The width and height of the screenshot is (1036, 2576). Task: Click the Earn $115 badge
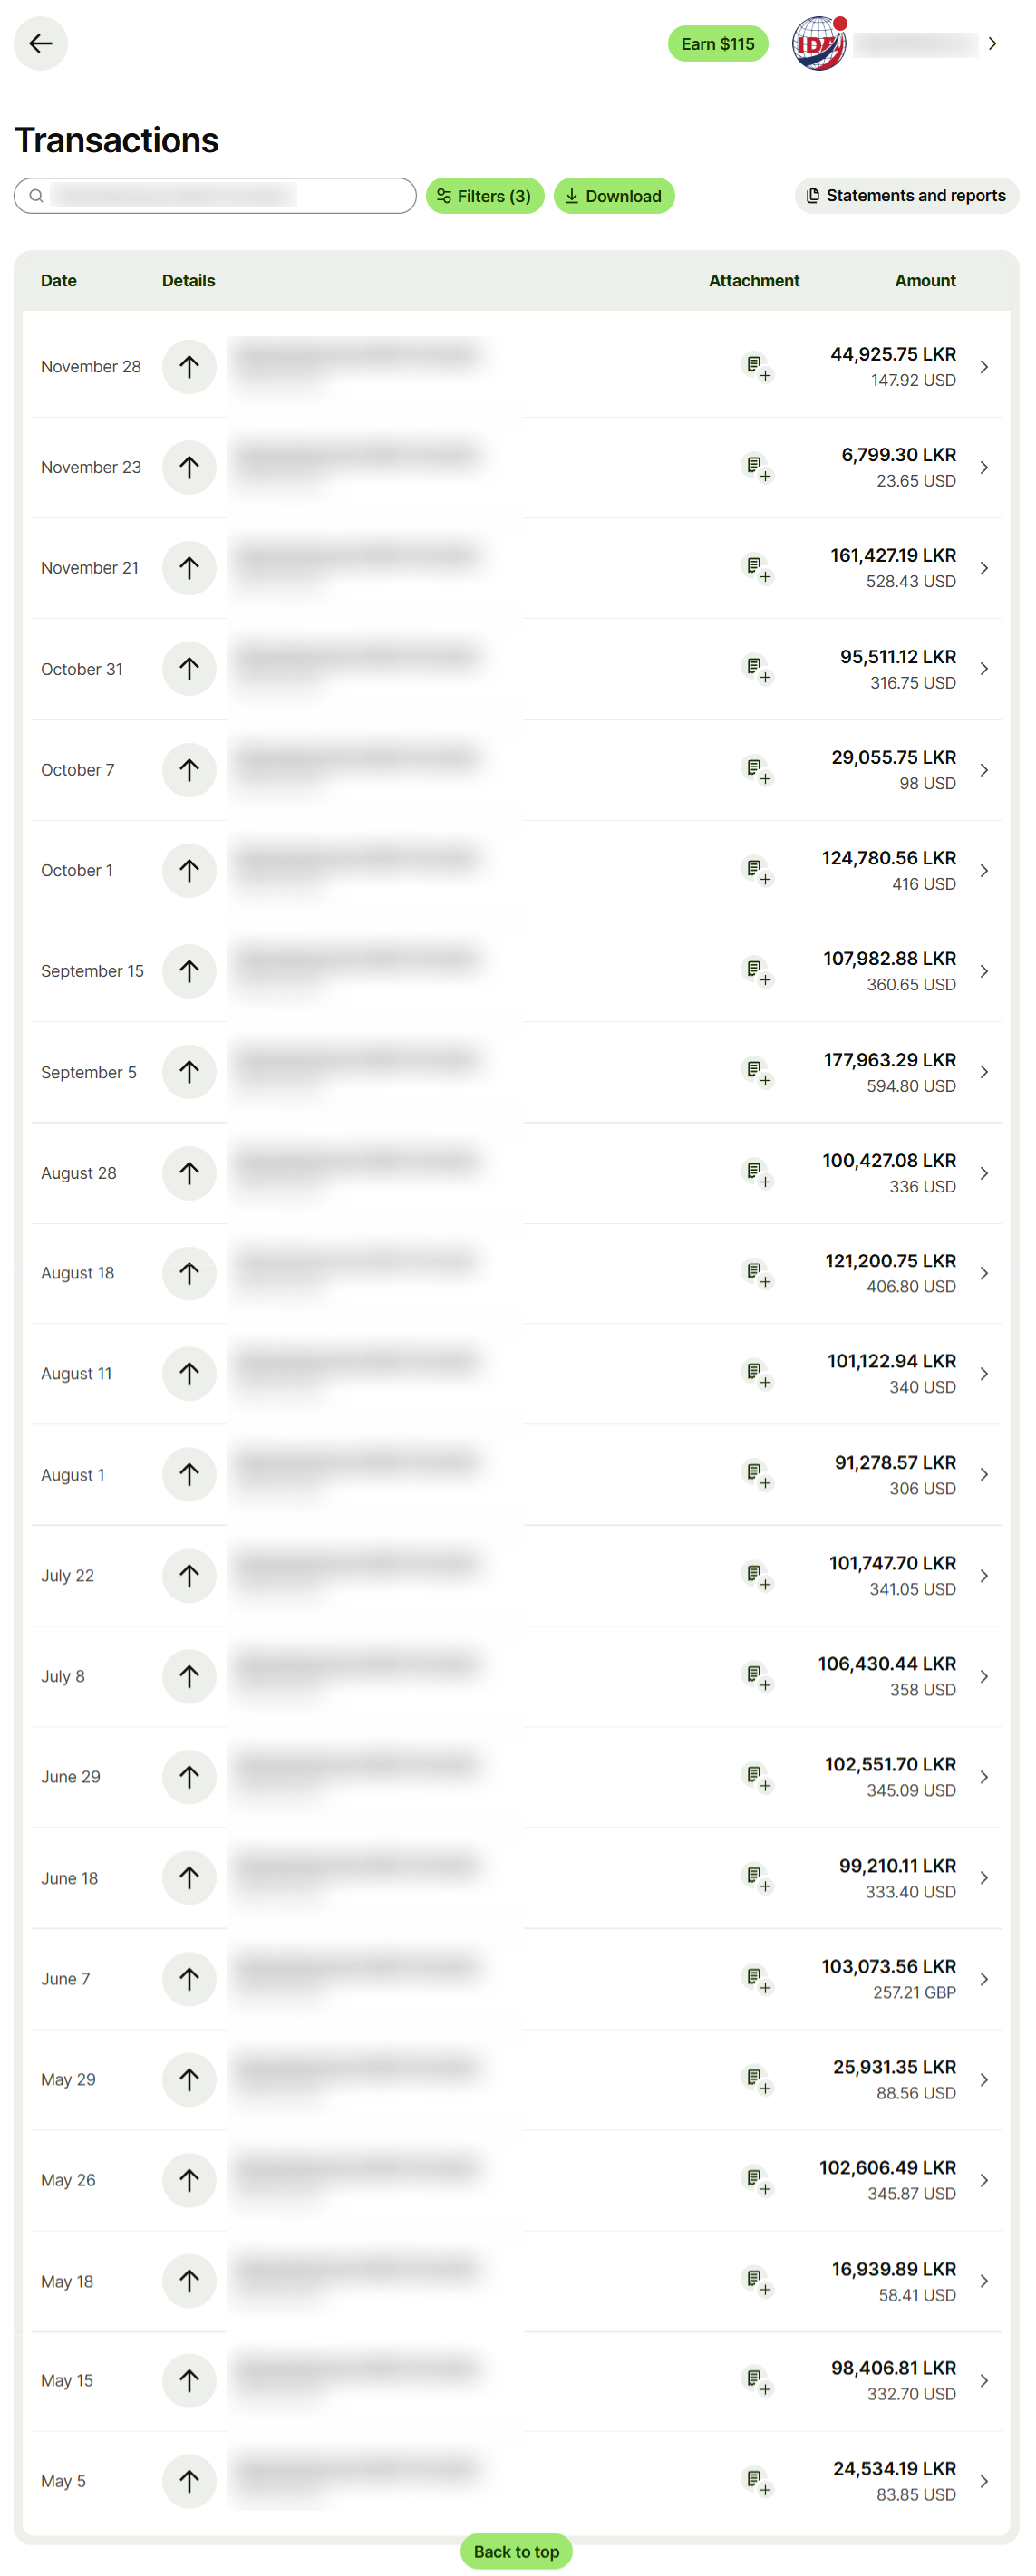pos(717,43)
